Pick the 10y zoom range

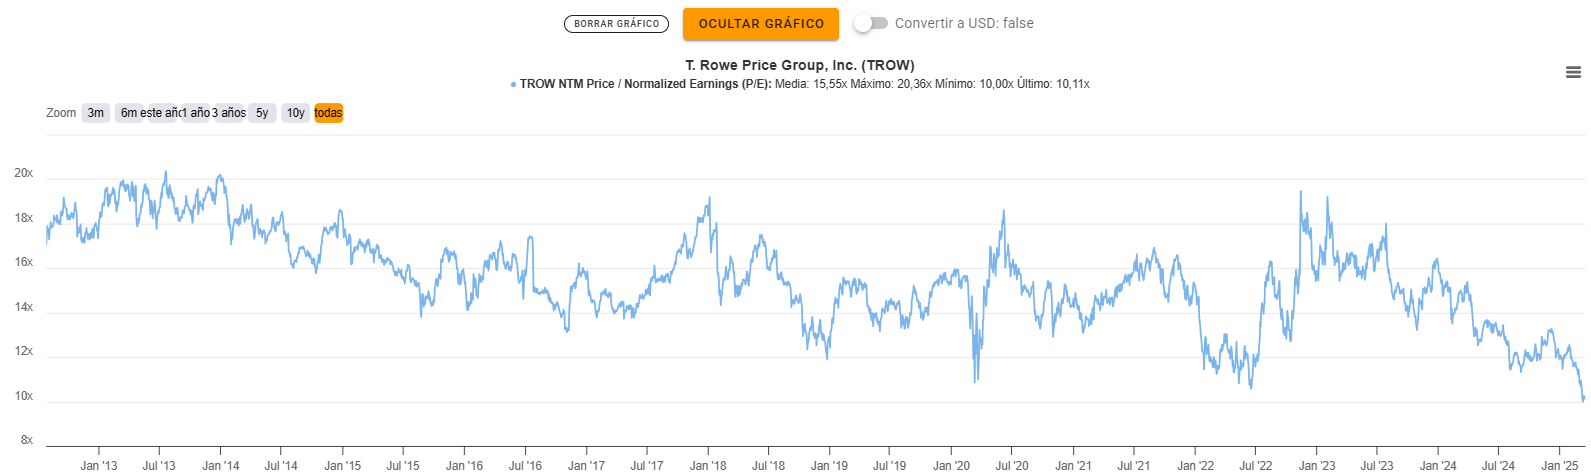[295, 113]
